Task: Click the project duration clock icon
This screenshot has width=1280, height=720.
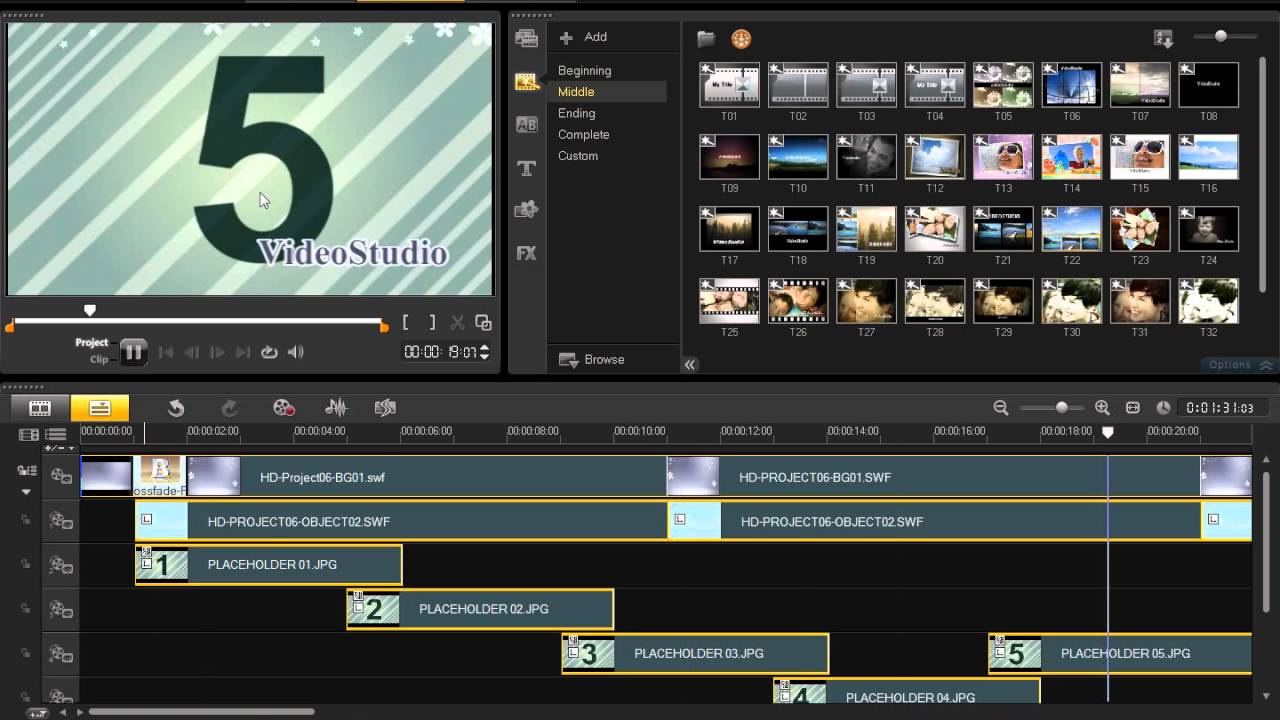Action: click(x=1163, y=408)
